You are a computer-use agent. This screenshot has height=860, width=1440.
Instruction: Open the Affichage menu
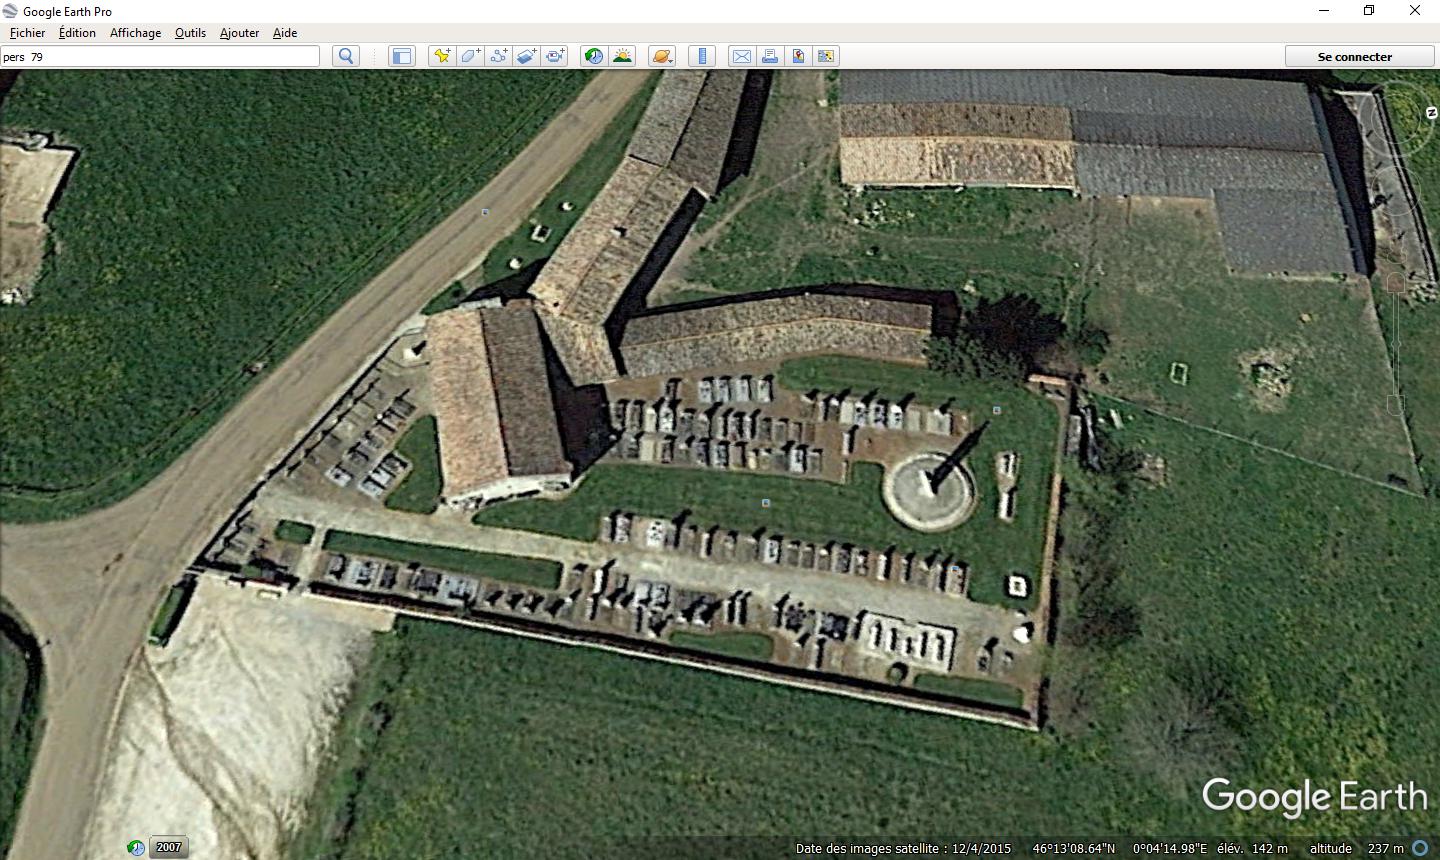(x=135, y=32)
